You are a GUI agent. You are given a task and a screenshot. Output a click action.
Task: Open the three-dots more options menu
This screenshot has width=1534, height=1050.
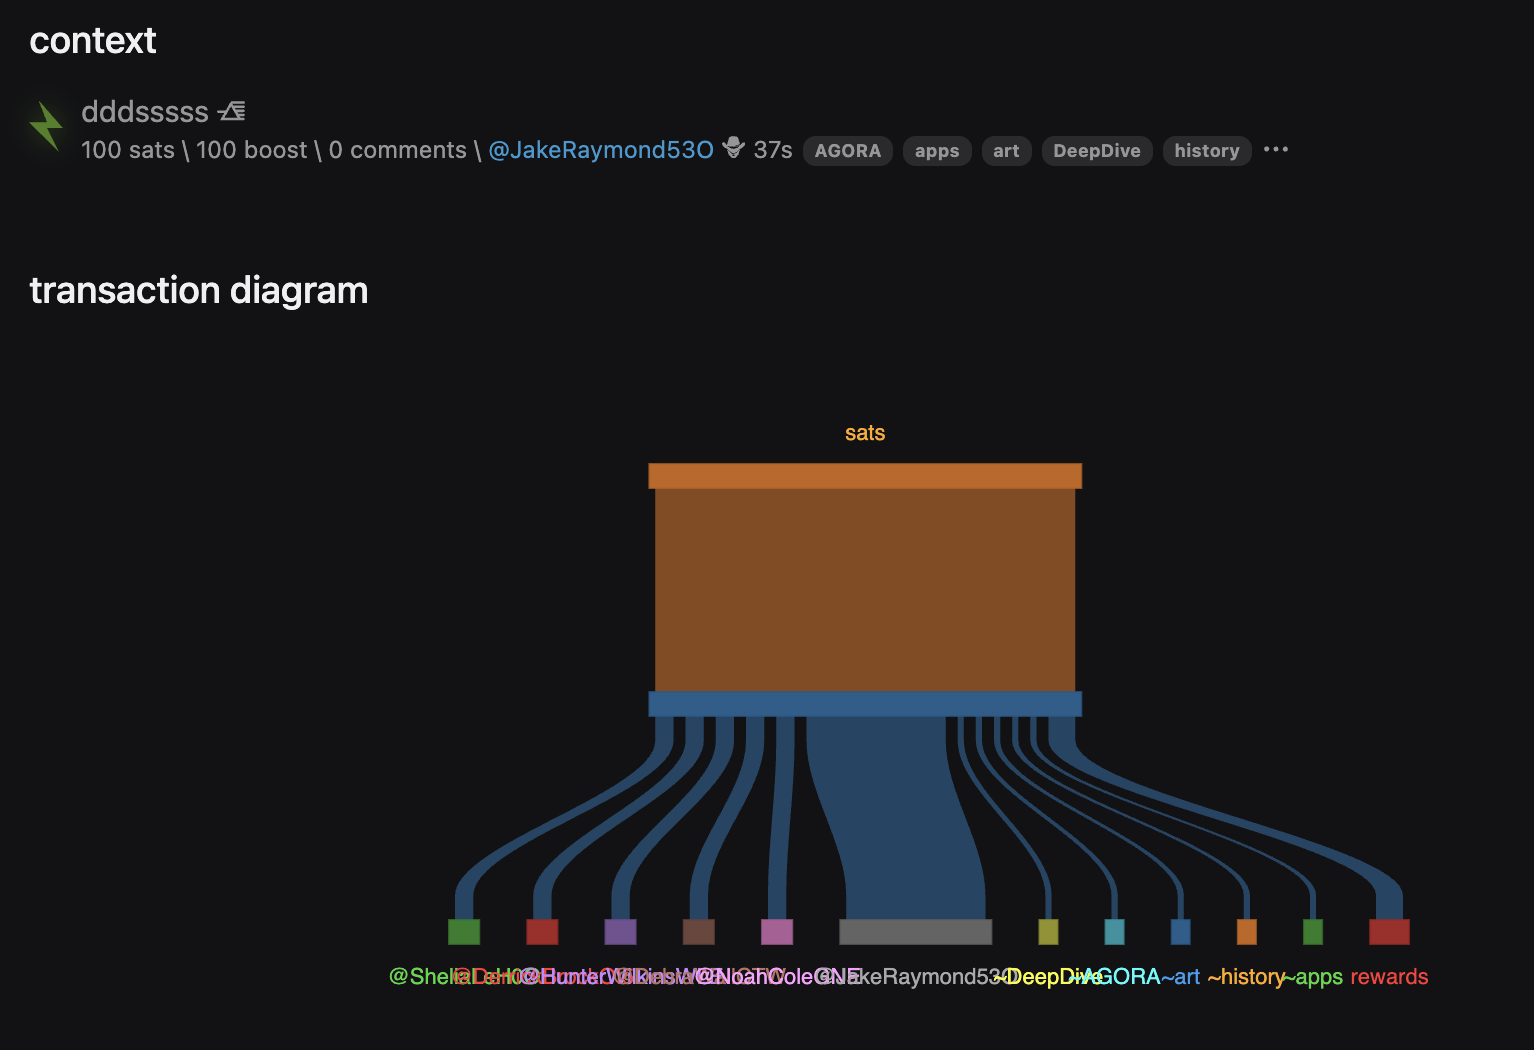click(1275, 150)
